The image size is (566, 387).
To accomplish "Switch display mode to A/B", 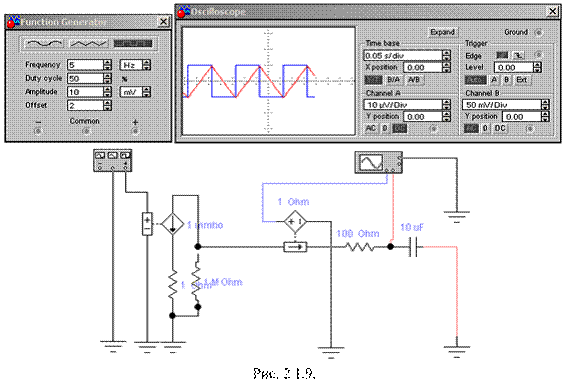I will (414, 80).
